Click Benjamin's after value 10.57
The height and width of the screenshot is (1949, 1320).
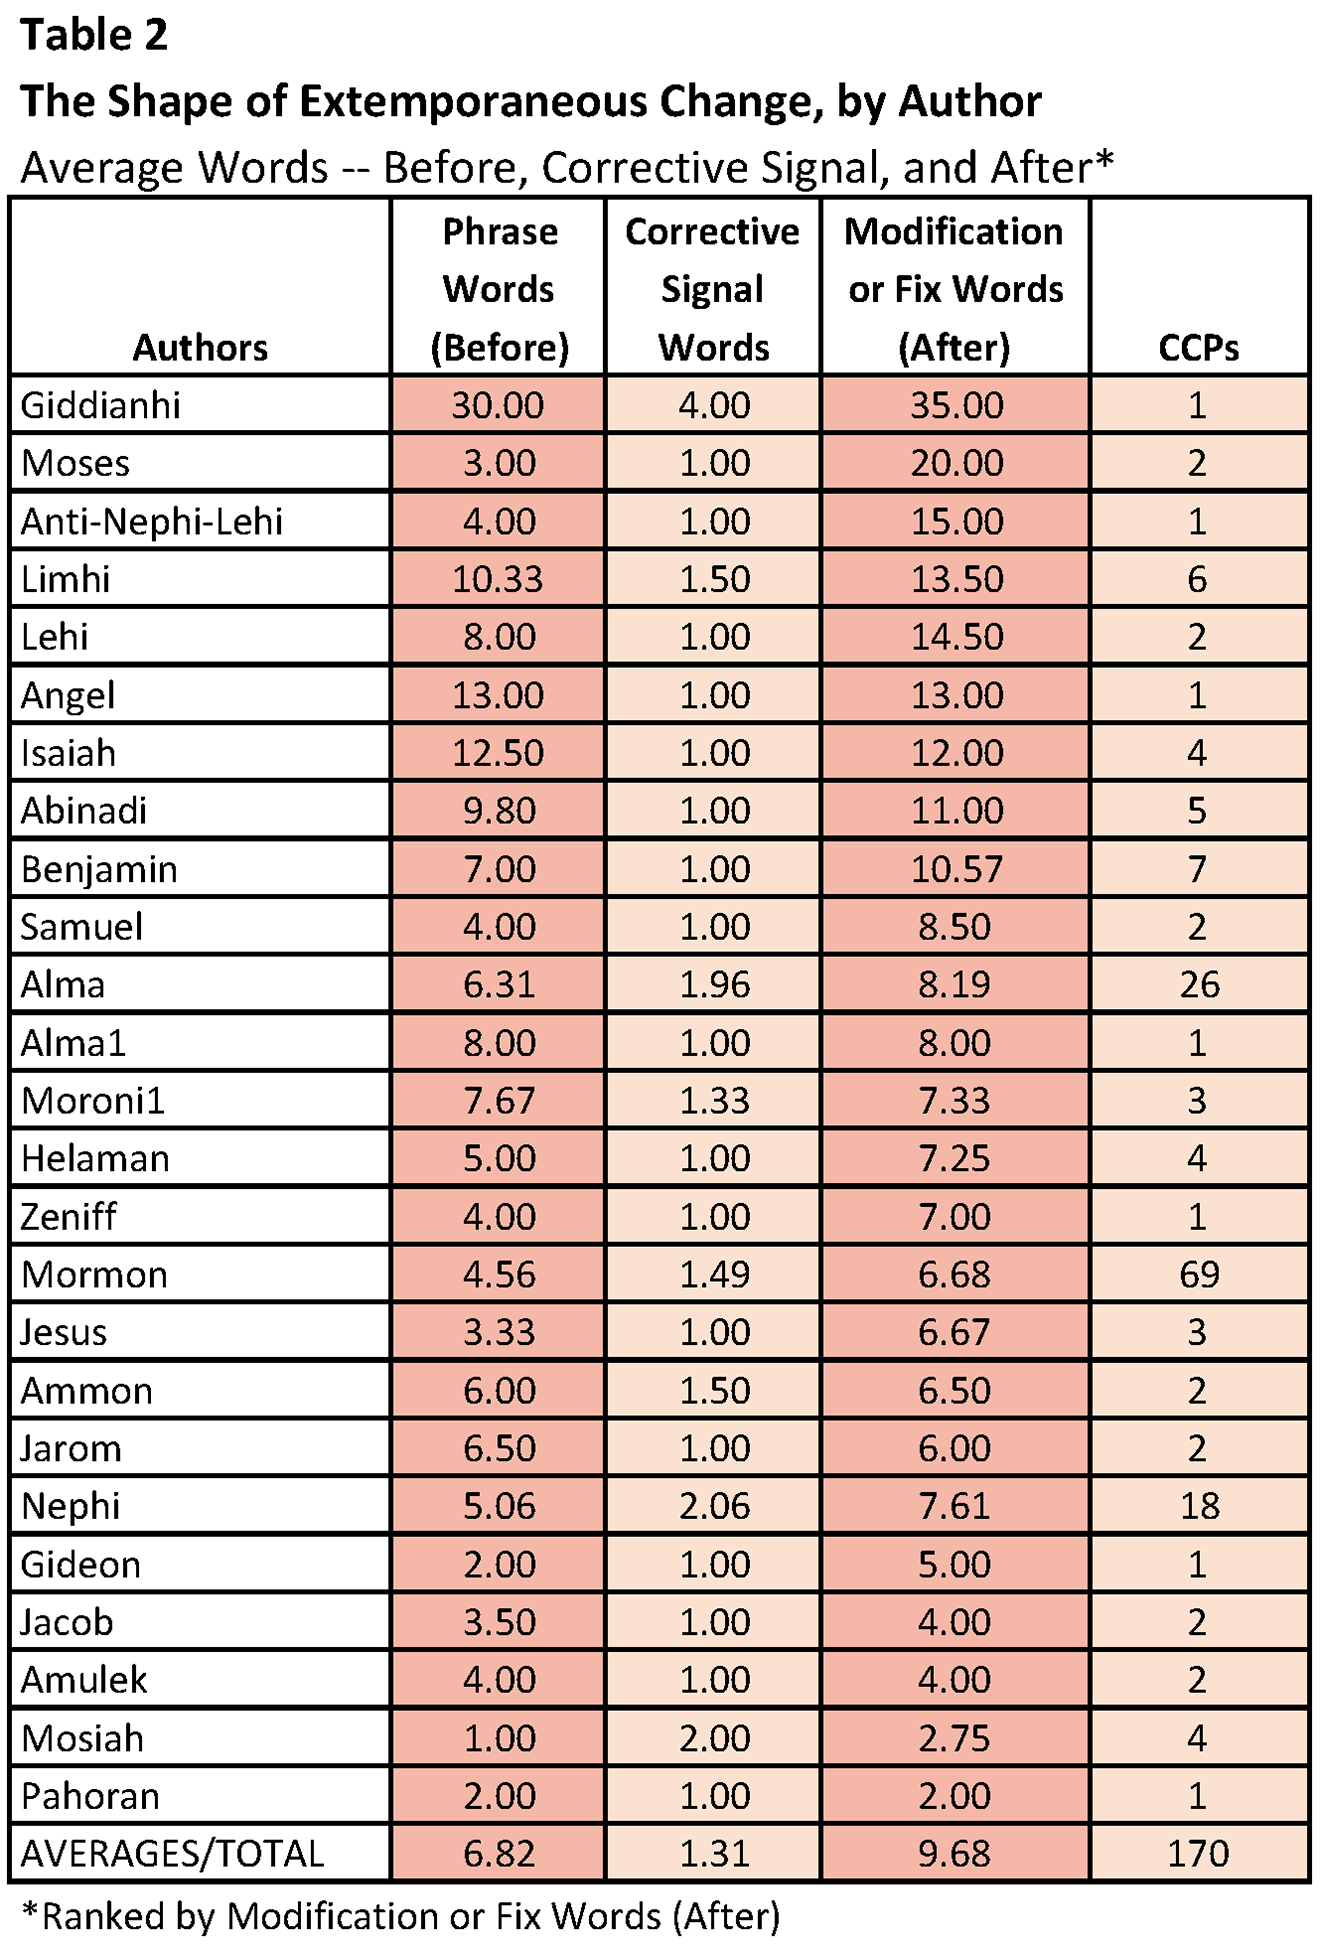(x=955, y=869)
